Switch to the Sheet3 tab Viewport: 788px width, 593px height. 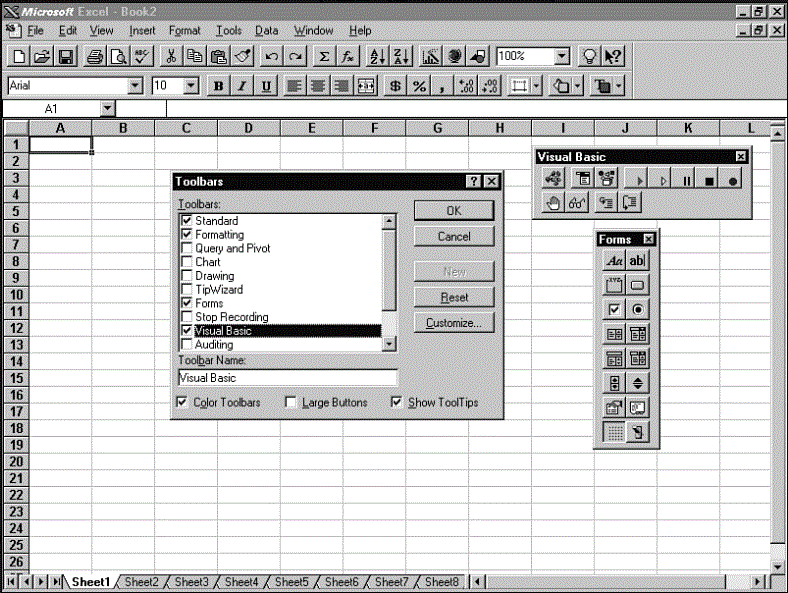[x=191, y=581]
